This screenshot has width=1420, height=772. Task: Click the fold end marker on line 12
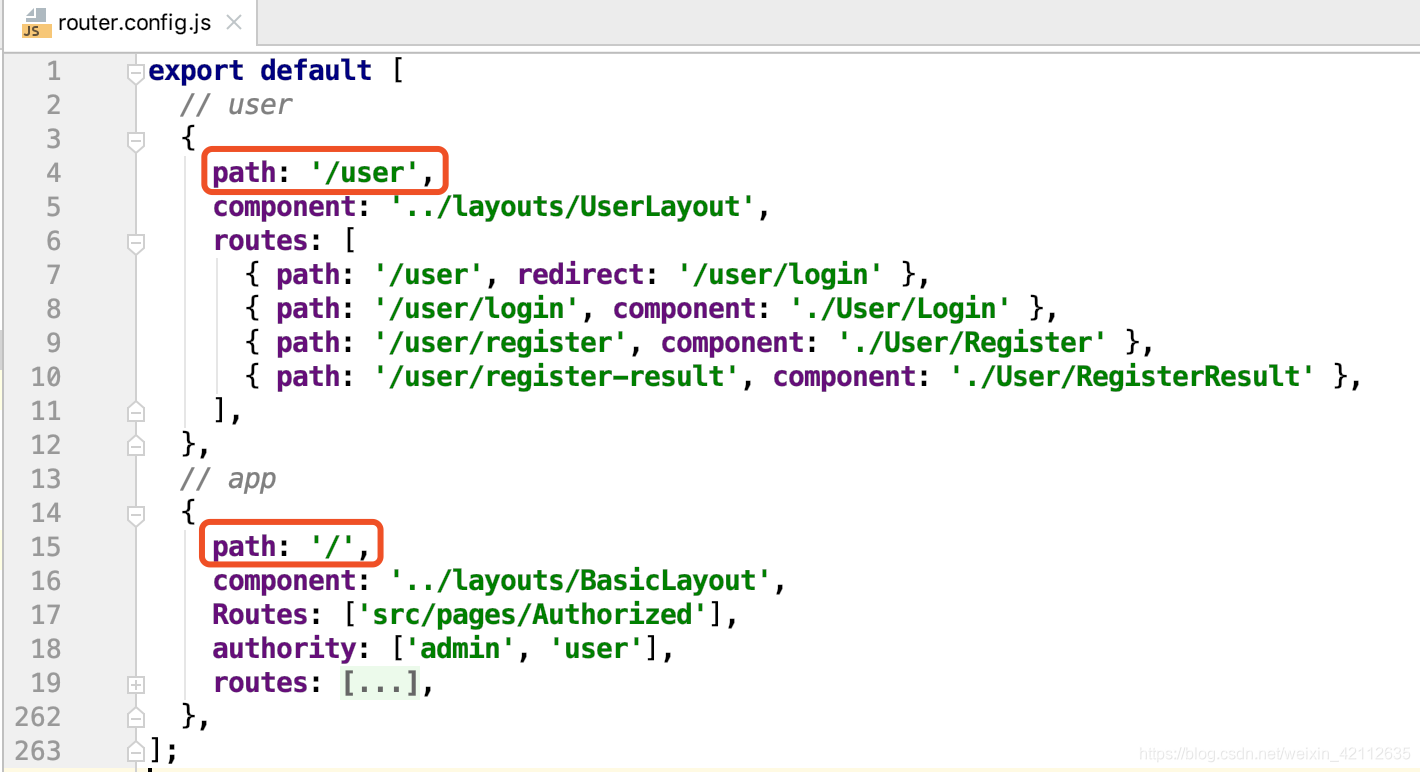click(x=136, y=446)
